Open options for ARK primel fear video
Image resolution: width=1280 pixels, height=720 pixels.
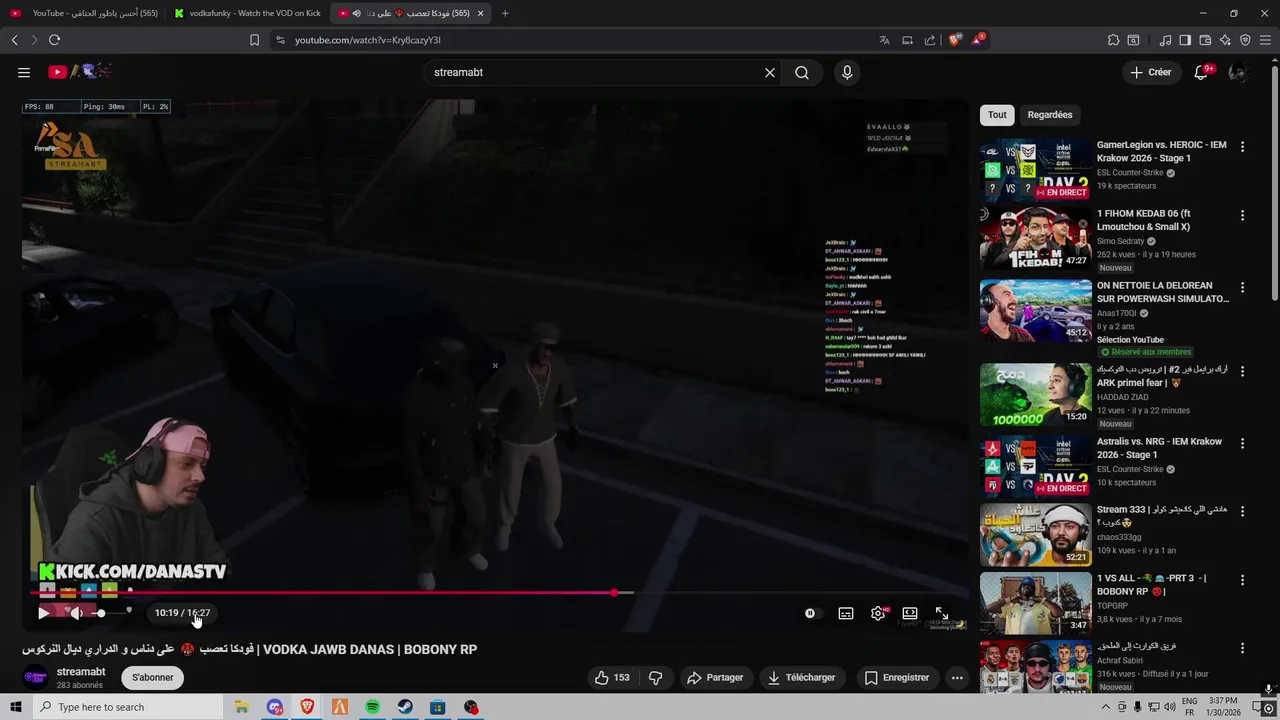point(1243,371)
